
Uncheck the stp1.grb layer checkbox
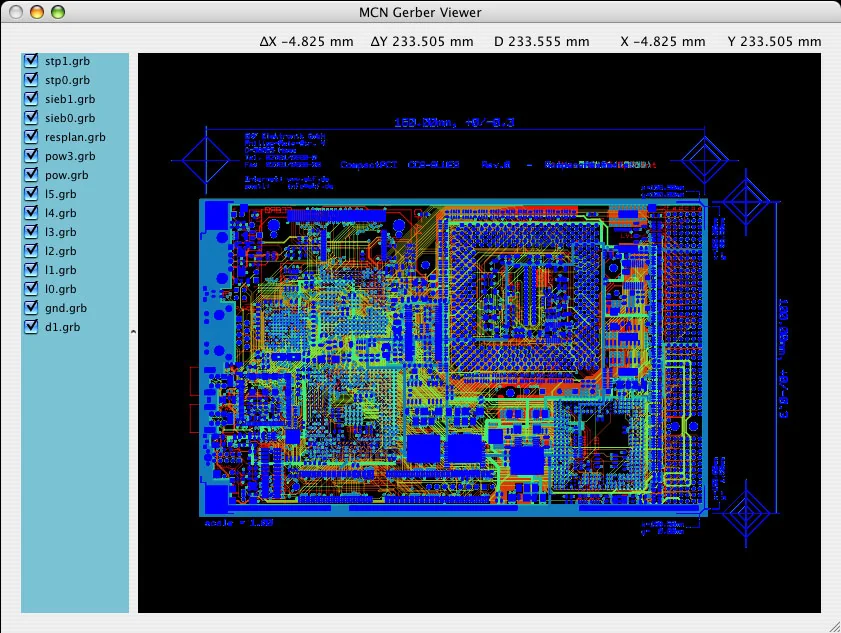30,60
